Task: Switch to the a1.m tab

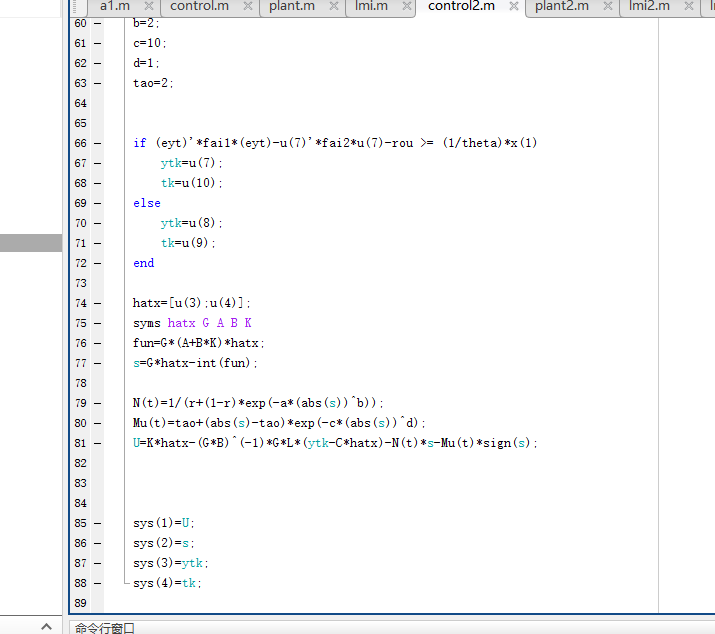Action: 115,6
